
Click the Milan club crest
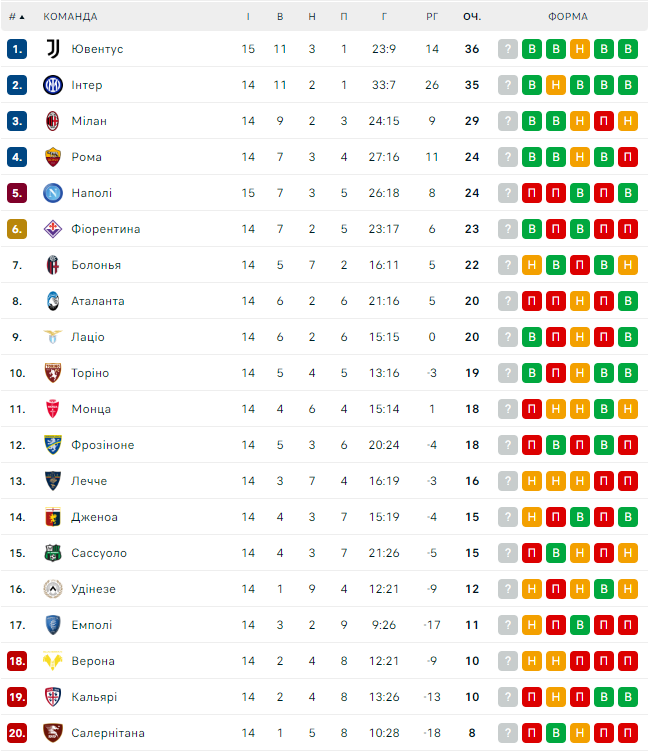(x=53, y=121)
